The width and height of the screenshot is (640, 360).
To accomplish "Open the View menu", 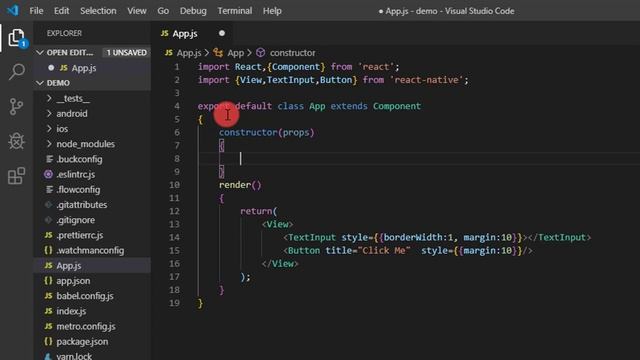I will coord(137,11).
